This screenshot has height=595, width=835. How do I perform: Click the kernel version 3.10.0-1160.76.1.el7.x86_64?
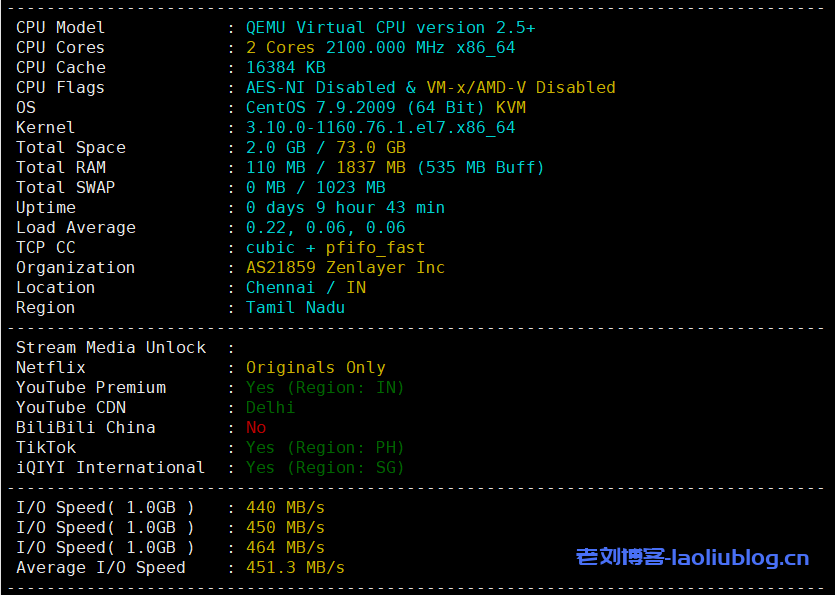[x=380, y=128]
